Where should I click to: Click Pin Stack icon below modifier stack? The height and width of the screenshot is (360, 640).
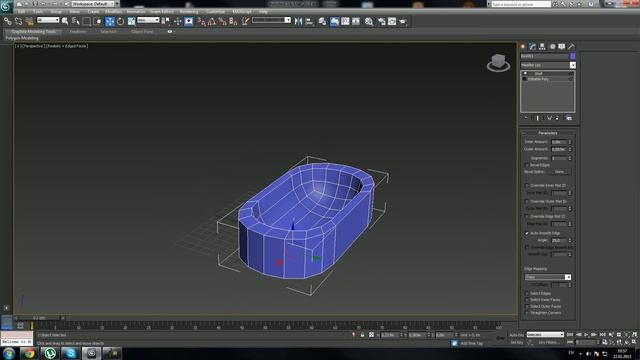[x=527, y=118]
